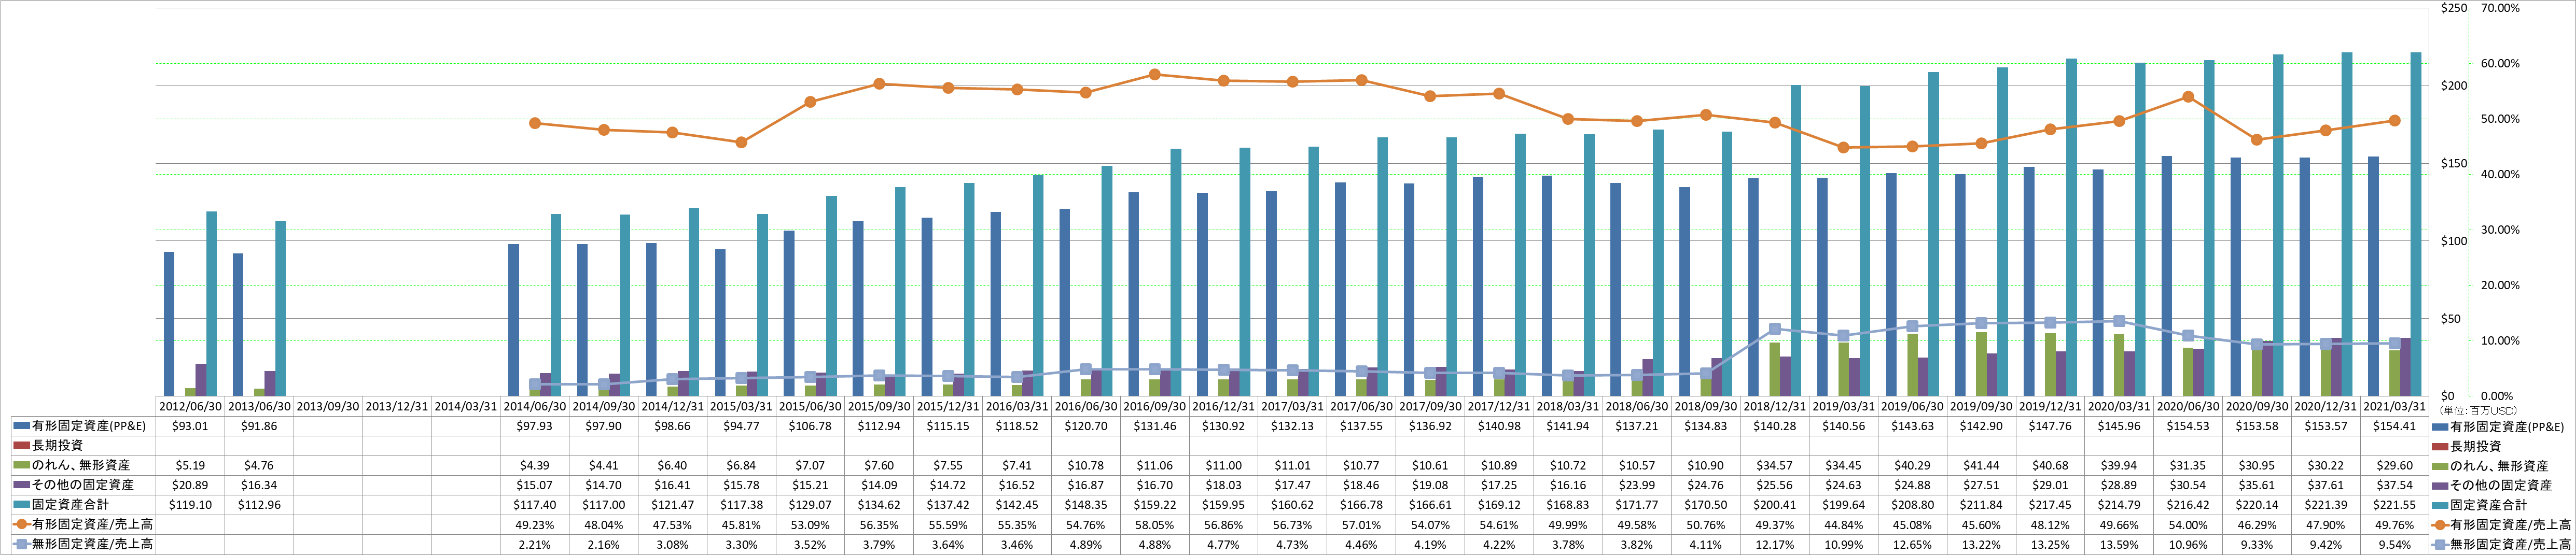Click the 0.00% axis label
Viewport: 2576px width, 555px height.
click(2497, 396)
